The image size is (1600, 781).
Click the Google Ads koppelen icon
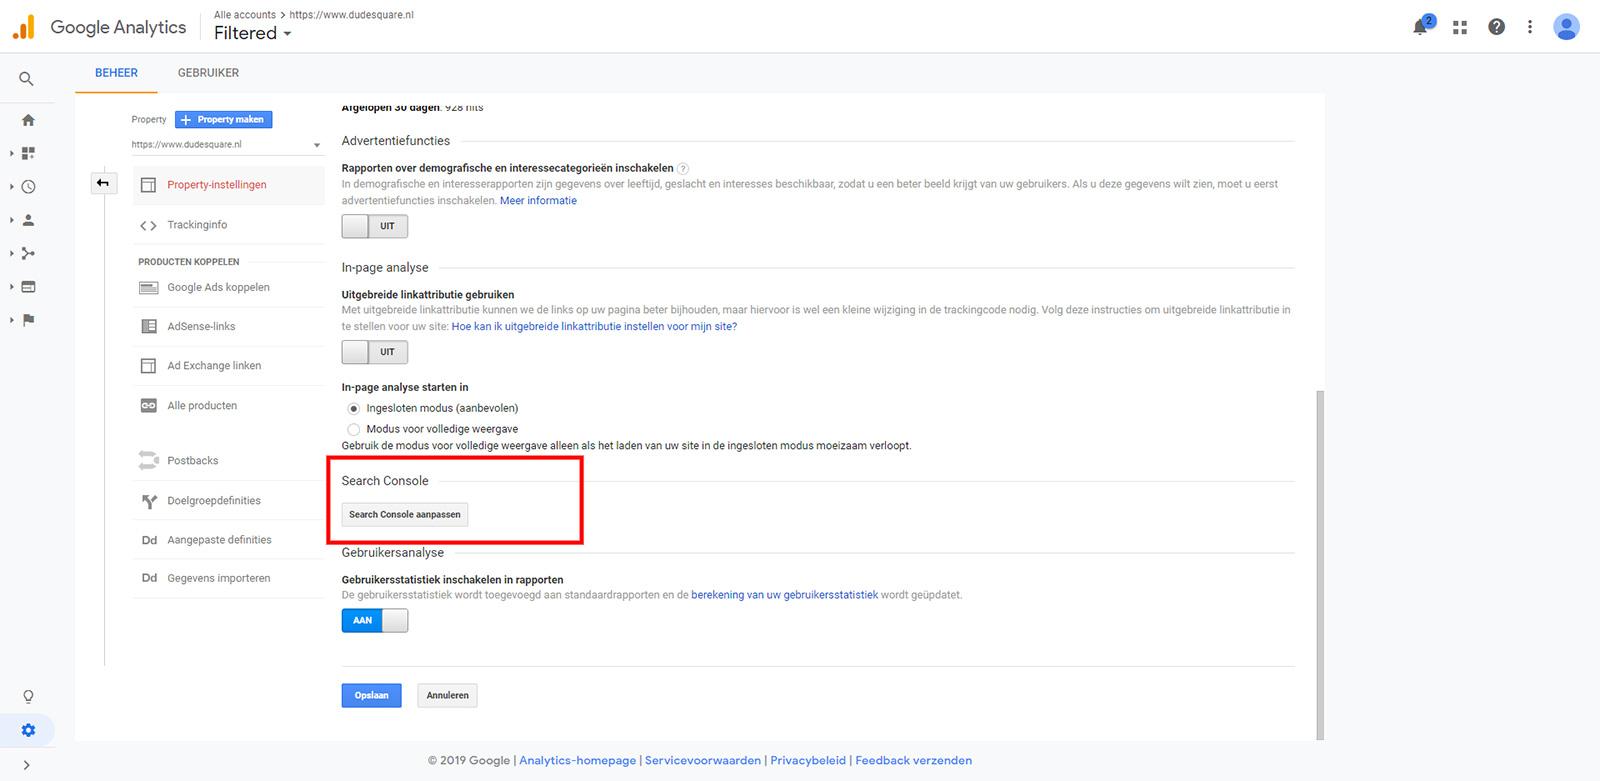[x=148, y=288]
